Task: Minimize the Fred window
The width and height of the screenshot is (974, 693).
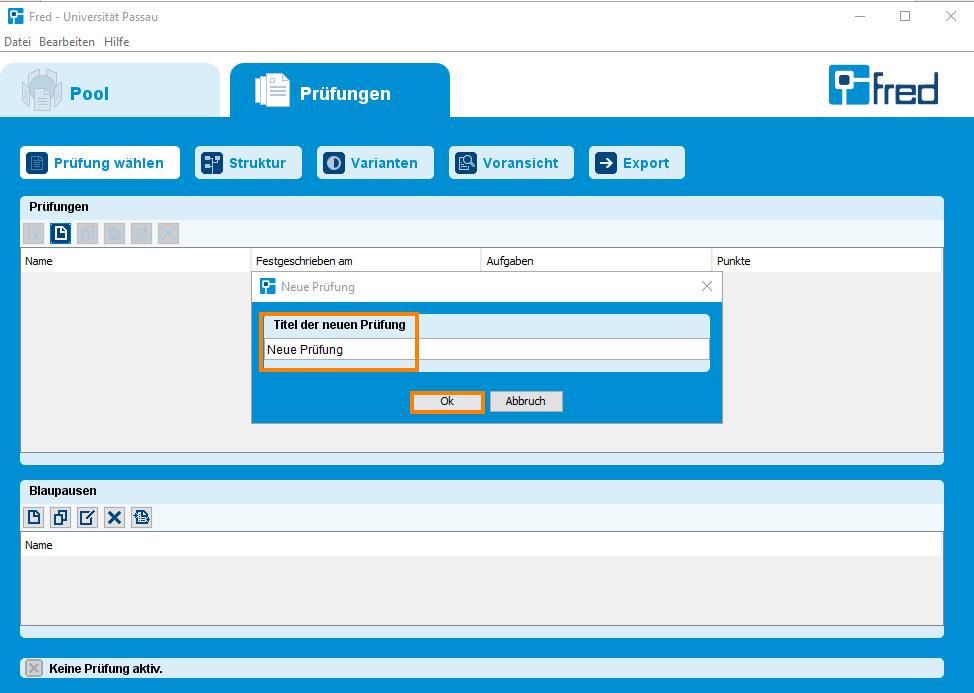Action: (x=860, y=16)
